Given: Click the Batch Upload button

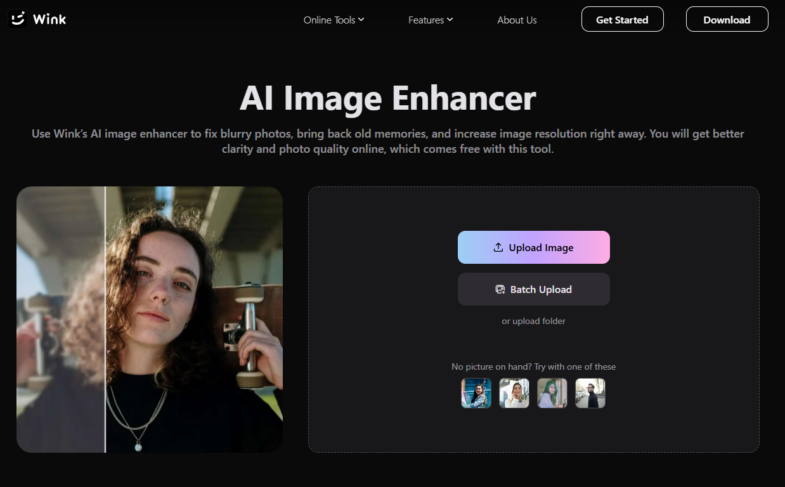Looking at the screenshot, I should 534,289.
